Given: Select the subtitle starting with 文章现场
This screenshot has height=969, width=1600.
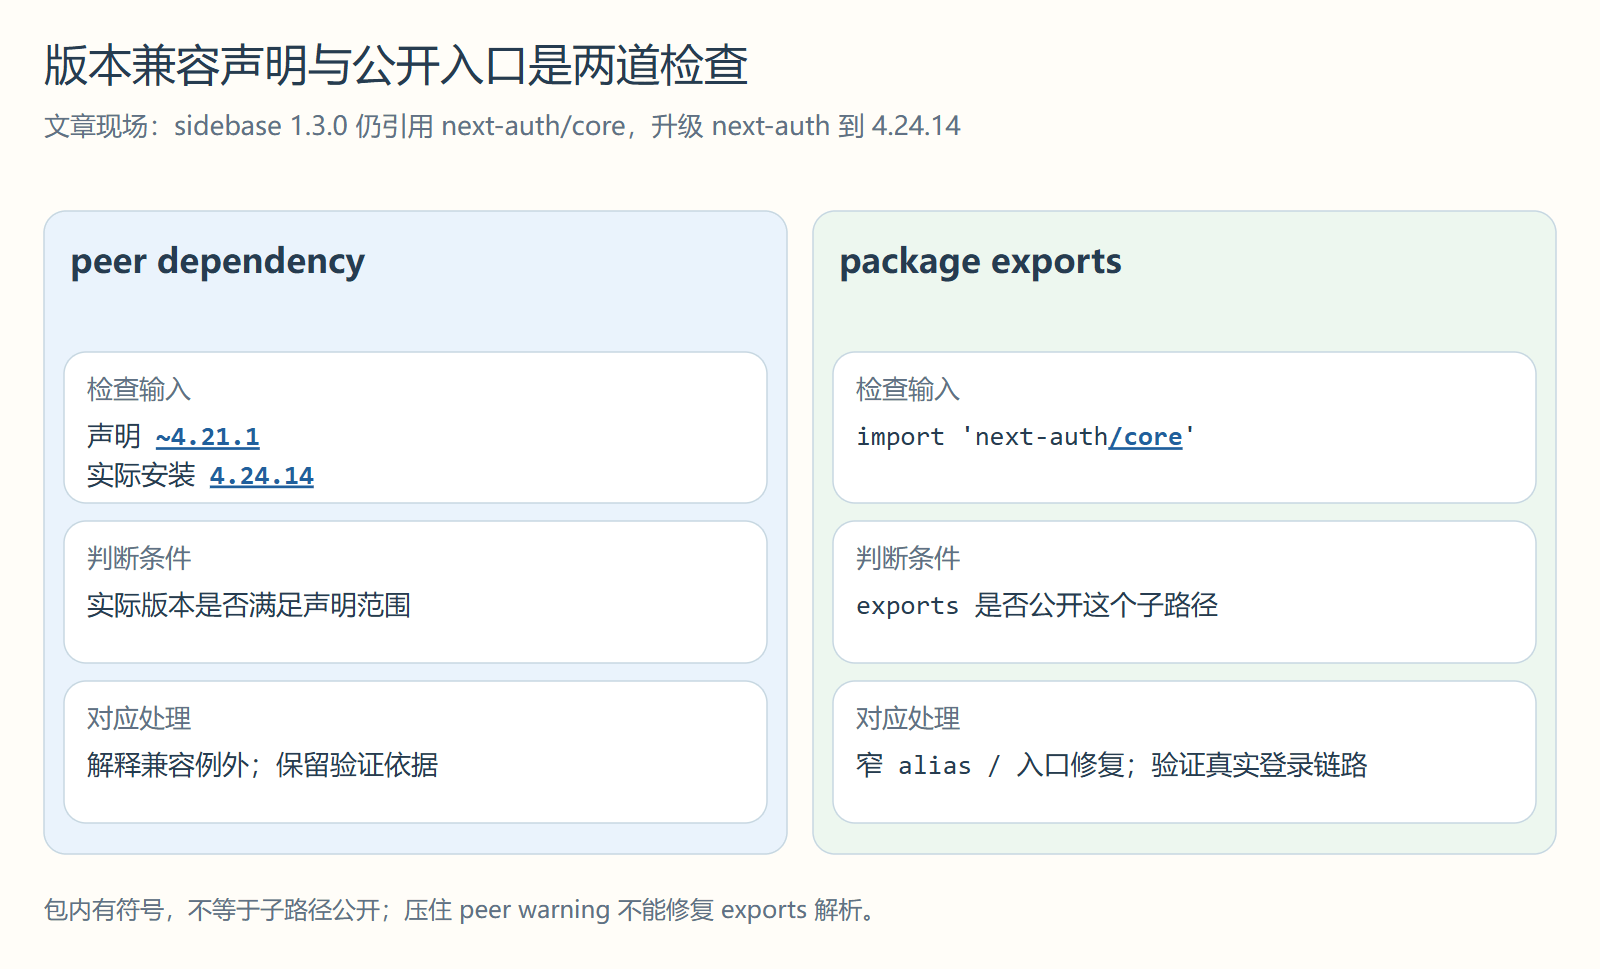Looking at the screenshot, I should (x=502, y=126).
